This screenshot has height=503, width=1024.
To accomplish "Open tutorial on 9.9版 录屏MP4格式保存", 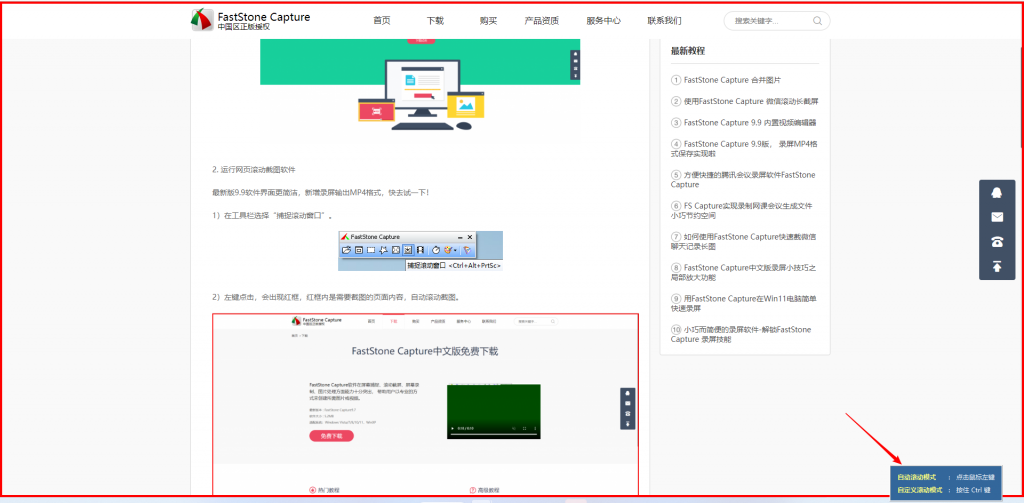I will [744, 148].
